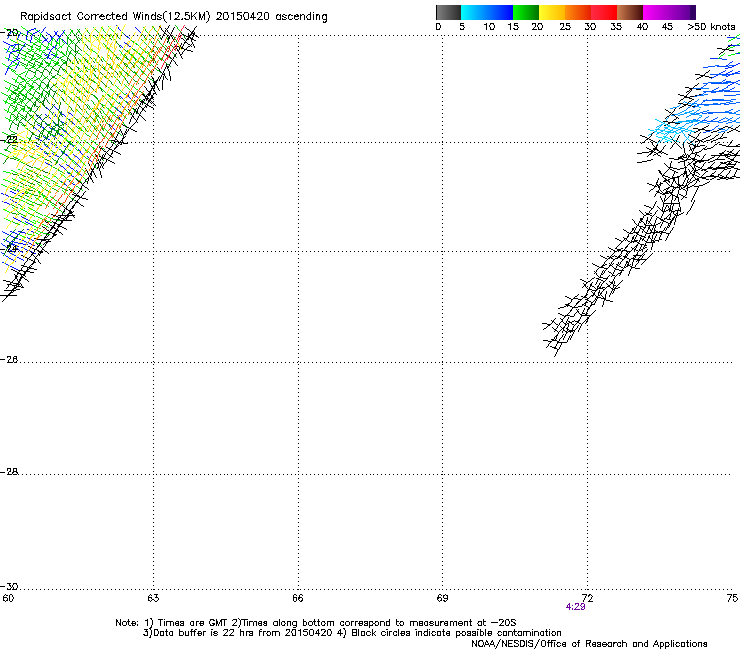Click the '>50 knots' legend label
The image size is (740, 650).
(x=711, y=27)
